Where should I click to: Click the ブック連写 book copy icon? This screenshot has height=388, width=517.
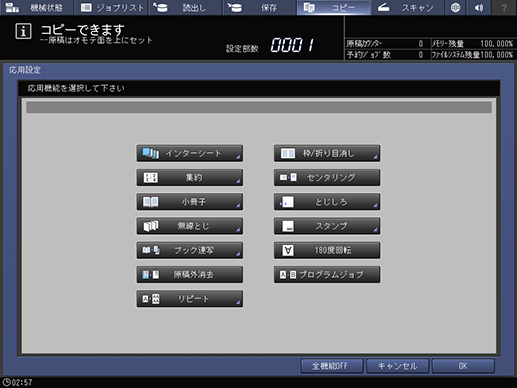151,250
